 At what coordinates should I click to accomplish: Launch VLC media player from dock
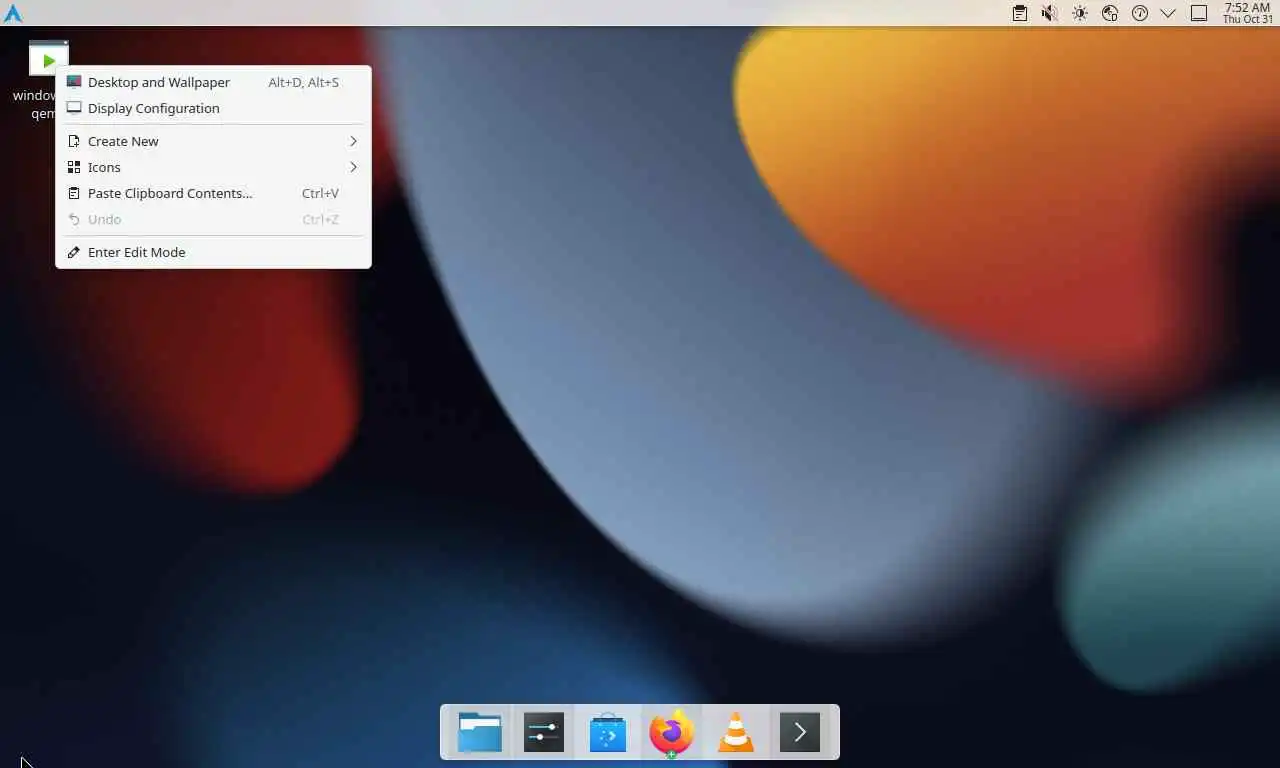tap(736, 732)
